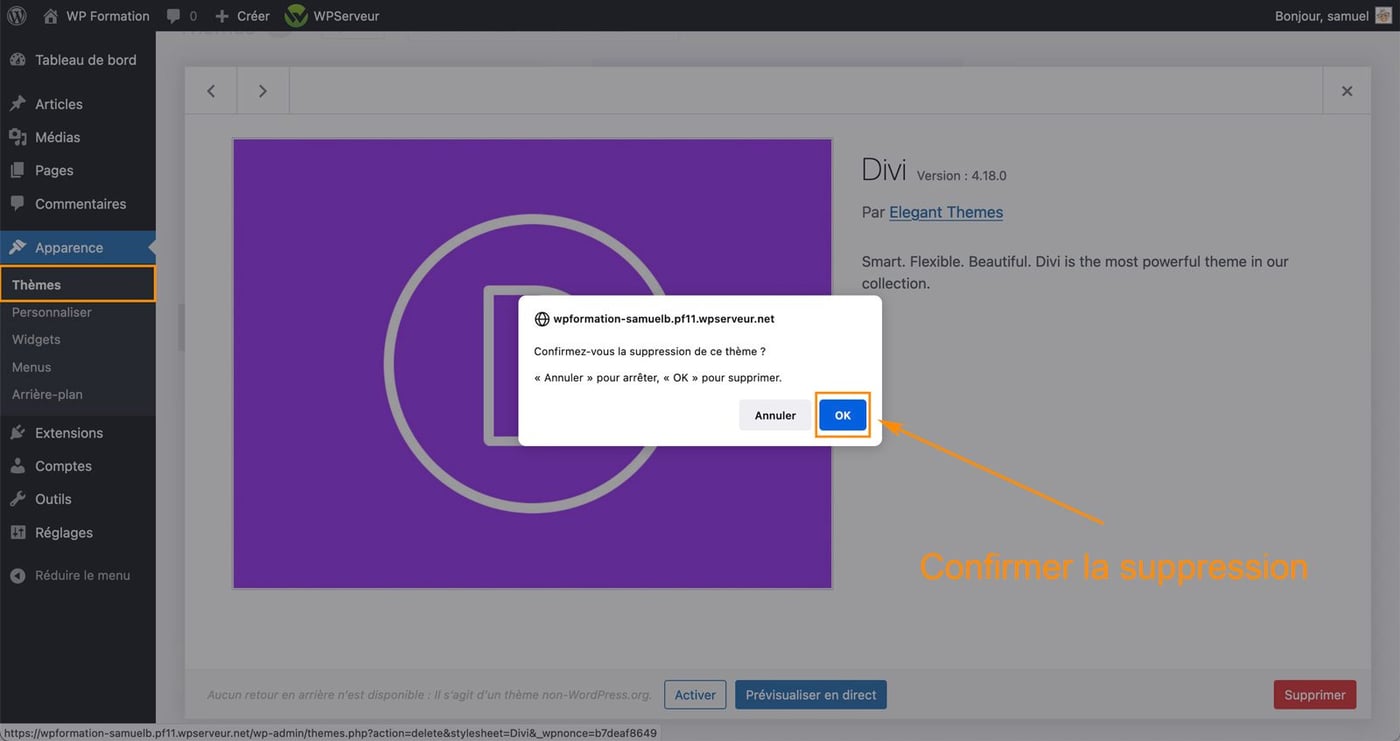
Task: Open Réglages settings from sidebar
Action: coord(63,531)
